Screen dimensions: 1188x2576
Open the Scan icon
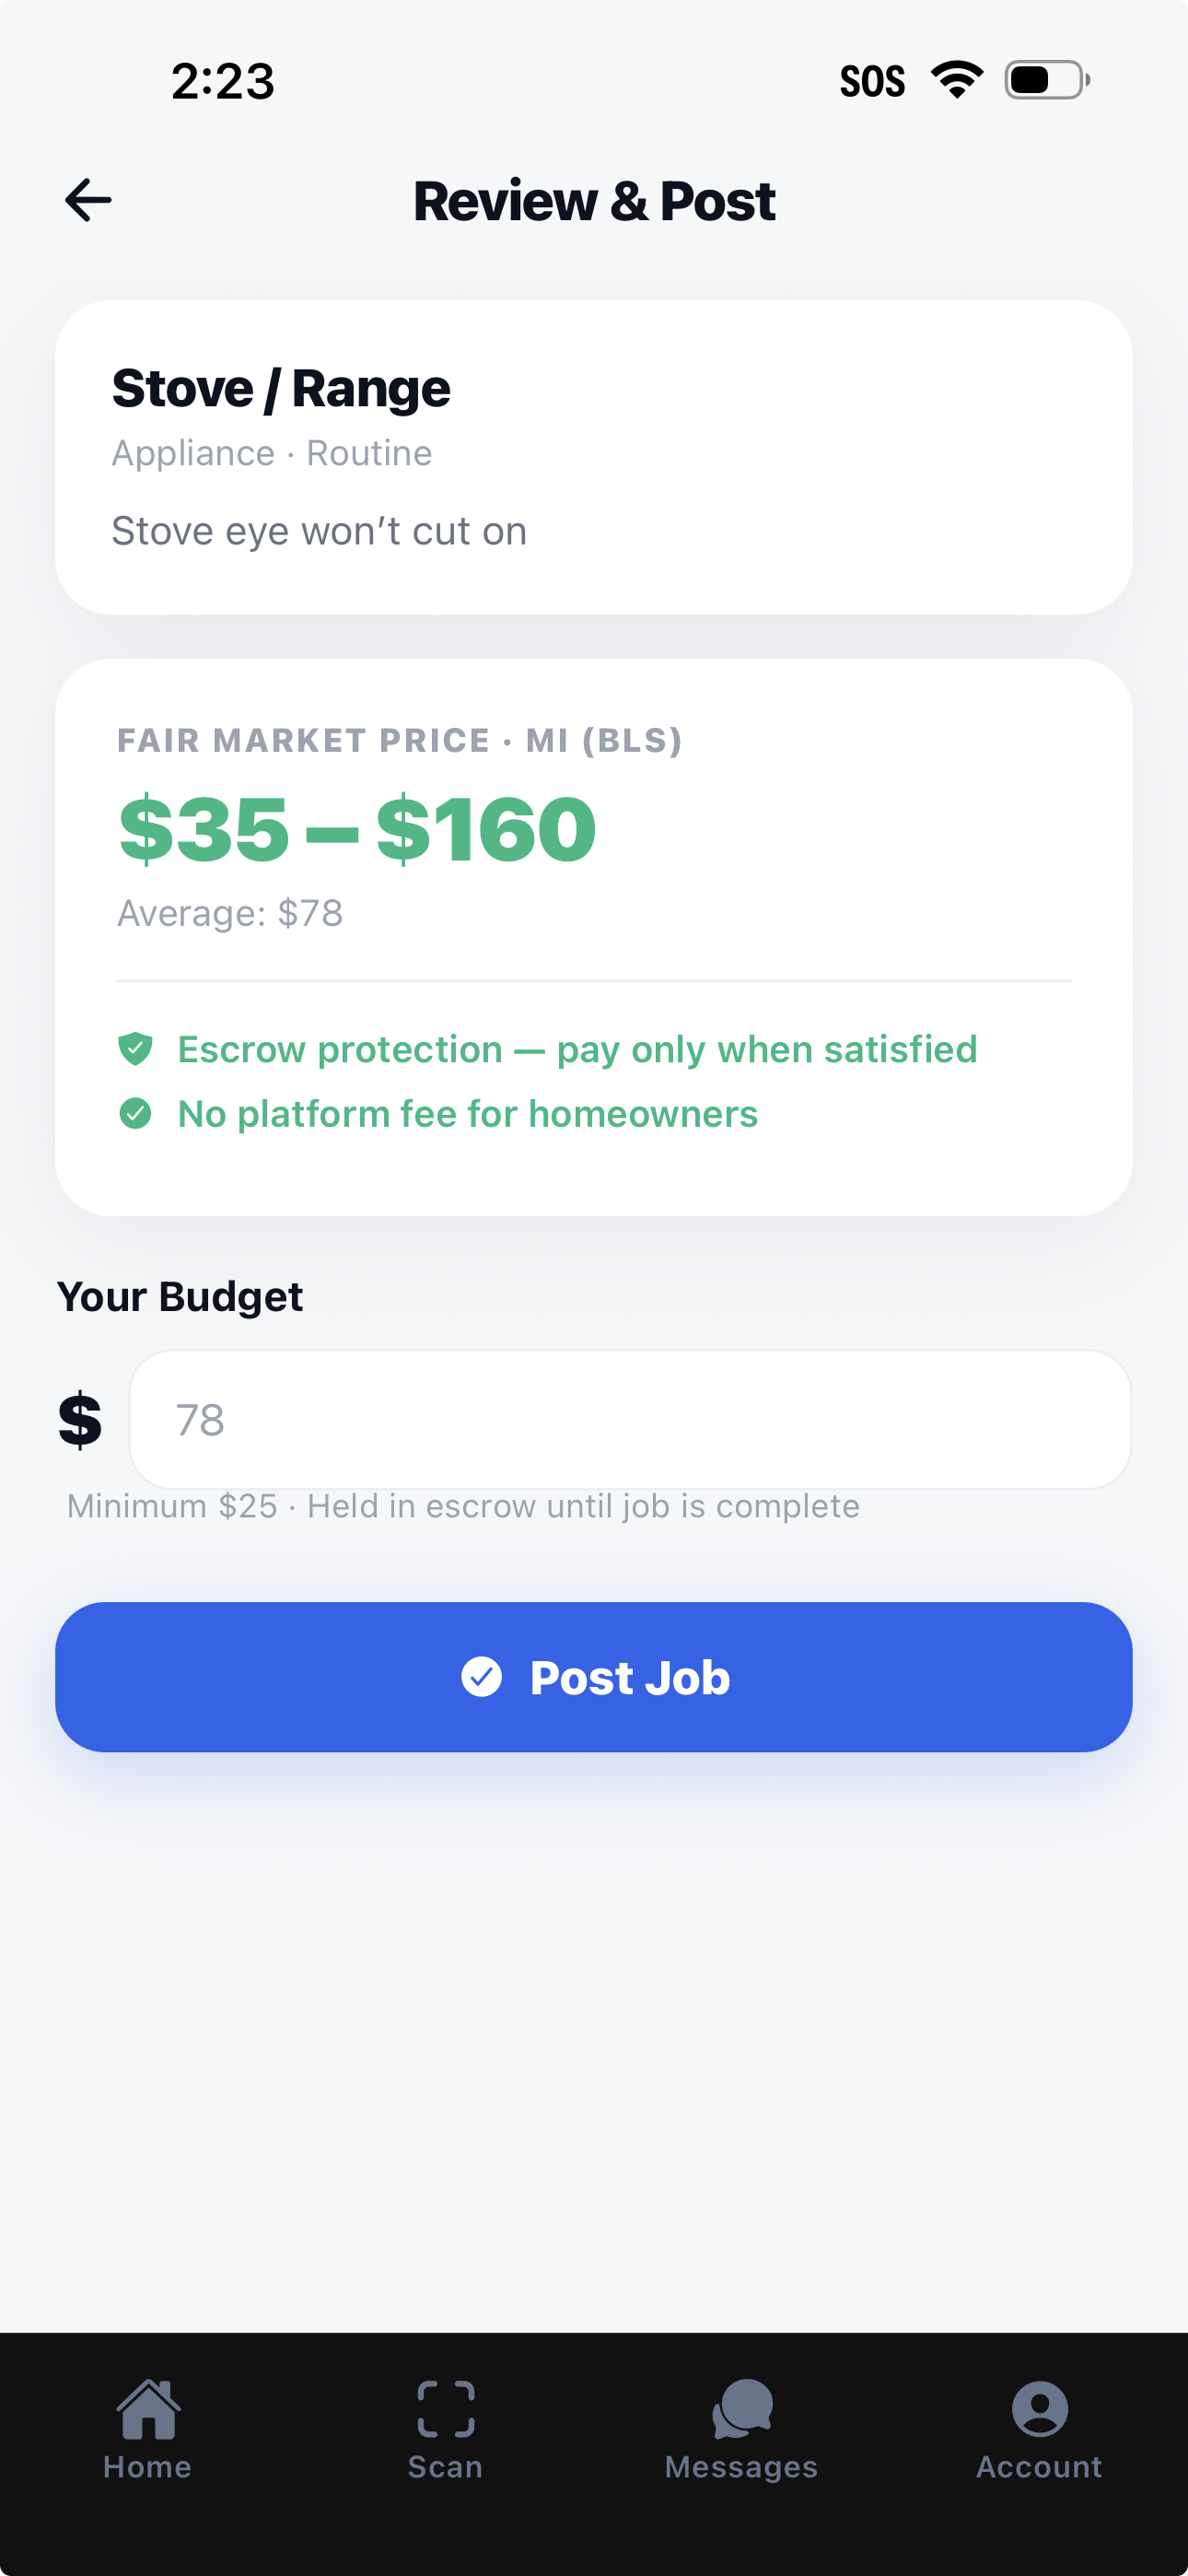coord(445,2408)
